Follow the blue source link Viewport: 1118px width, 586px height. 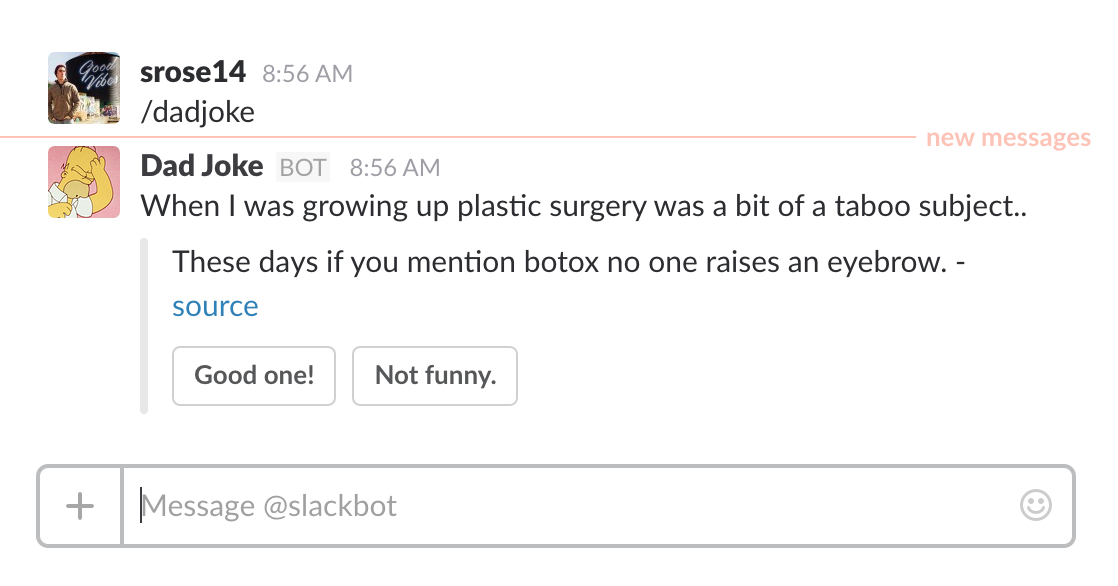coord(215,306)
